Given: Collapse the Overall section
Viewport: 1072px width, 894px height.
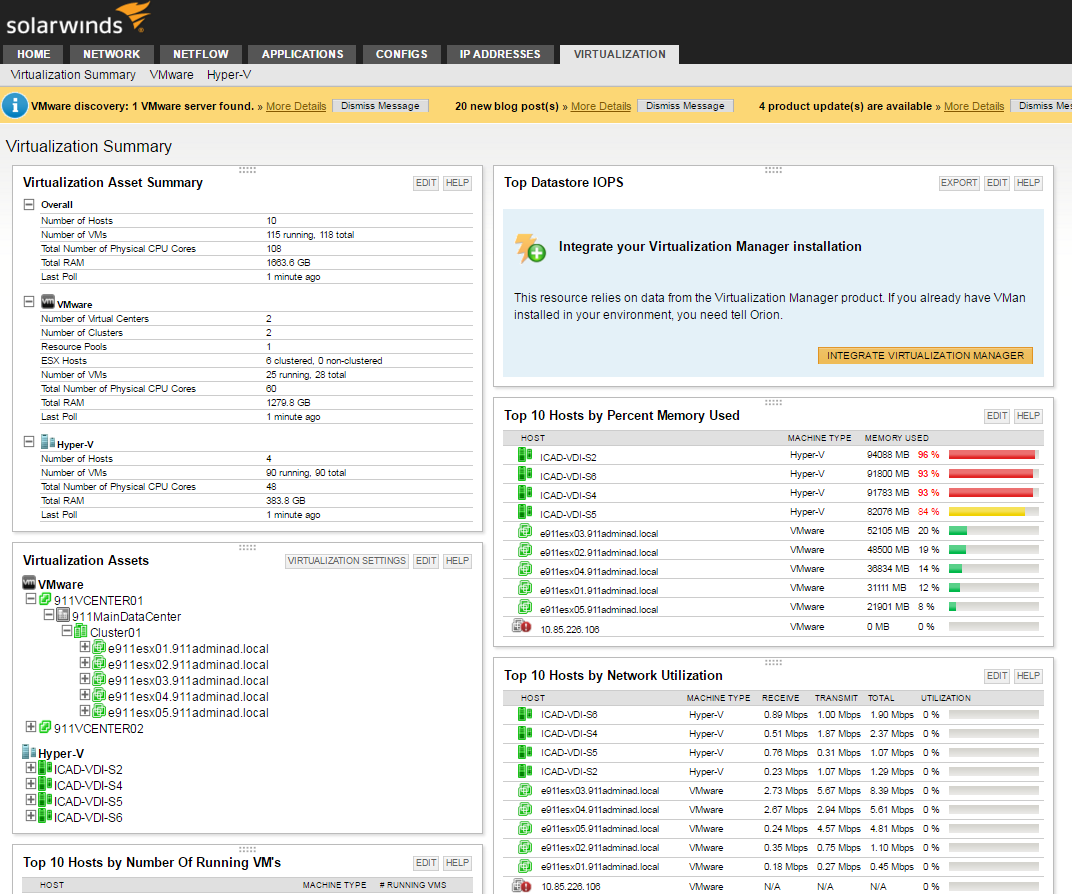Looking at the screenshot, I should (x=29, y=204).
